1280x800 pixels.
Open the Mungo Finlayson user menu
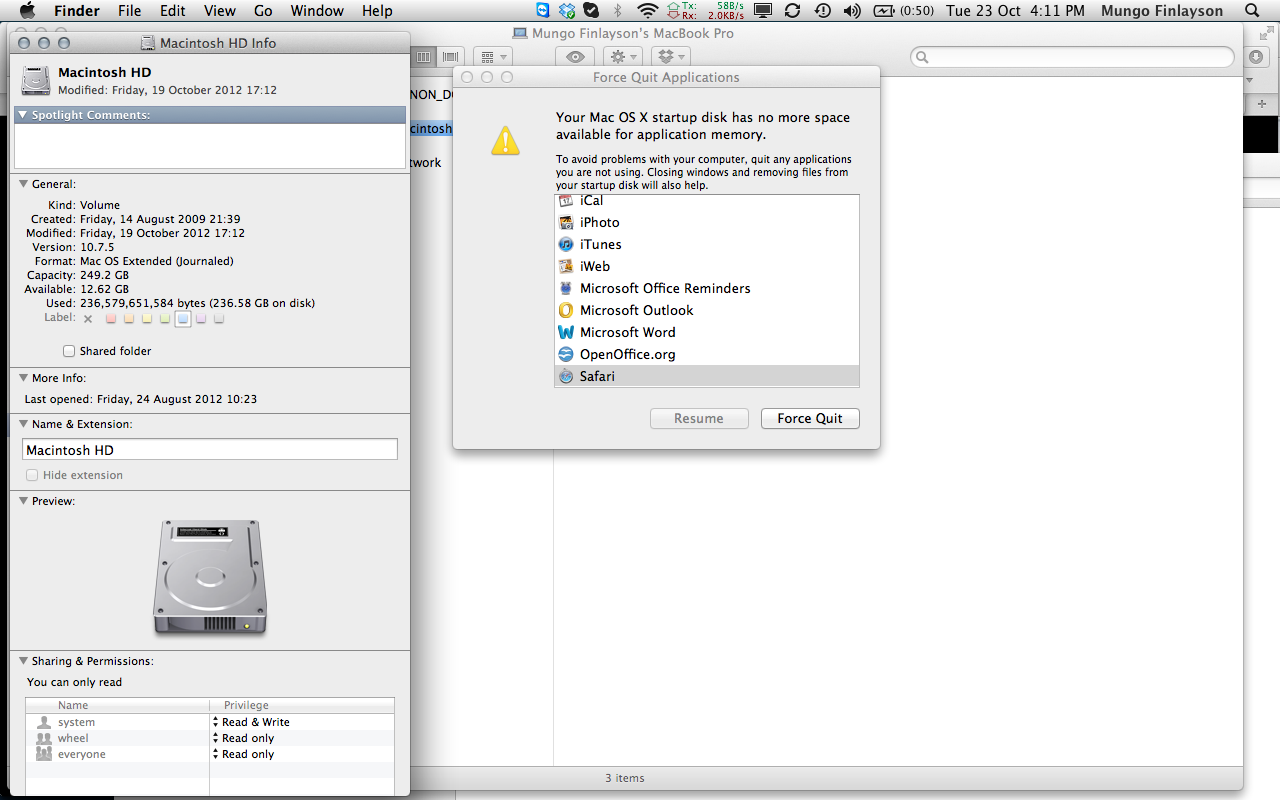coord(1161,11)
